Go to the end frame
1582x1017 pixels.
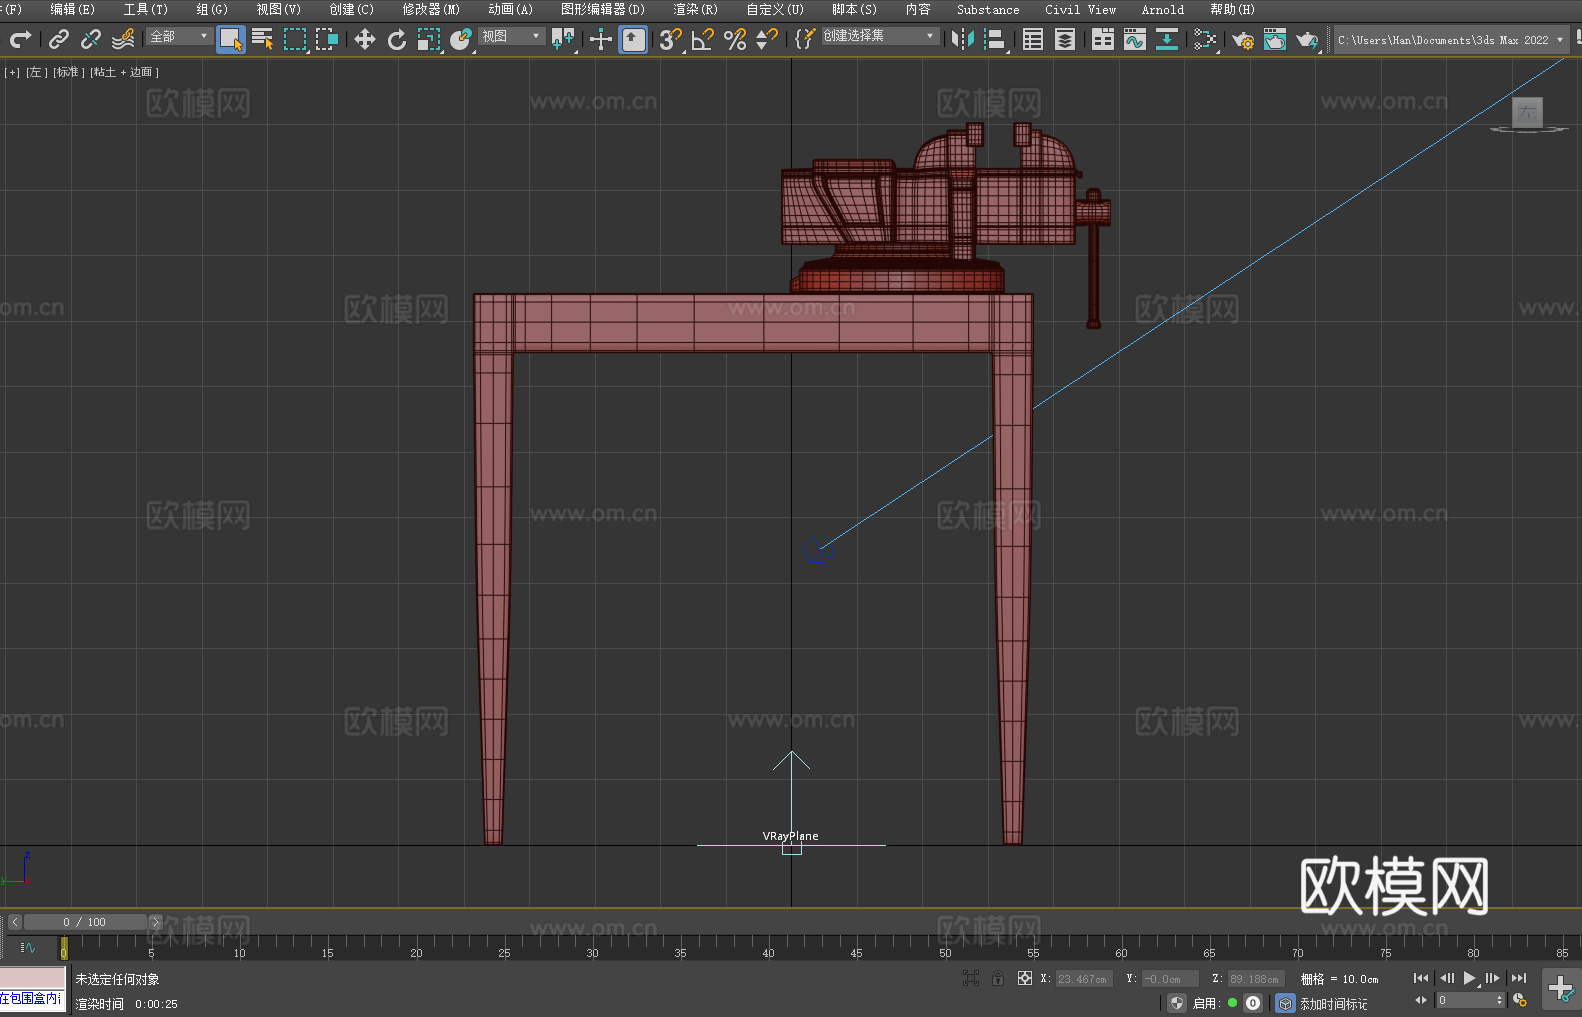[x=1519, y=978]
